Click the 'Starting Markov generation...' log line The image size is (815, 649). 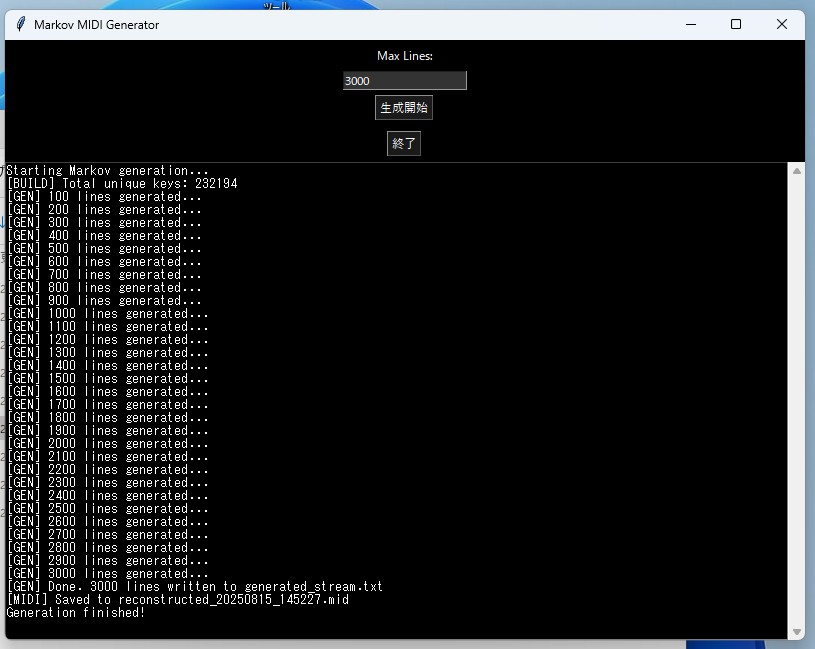click(x=108, y=170)
